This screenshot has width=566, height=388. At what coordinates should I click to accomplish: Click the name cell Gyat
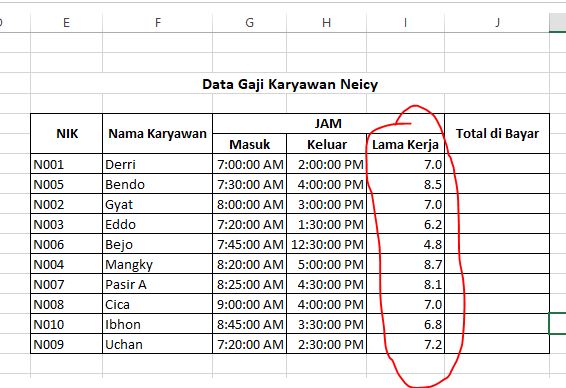158,204
